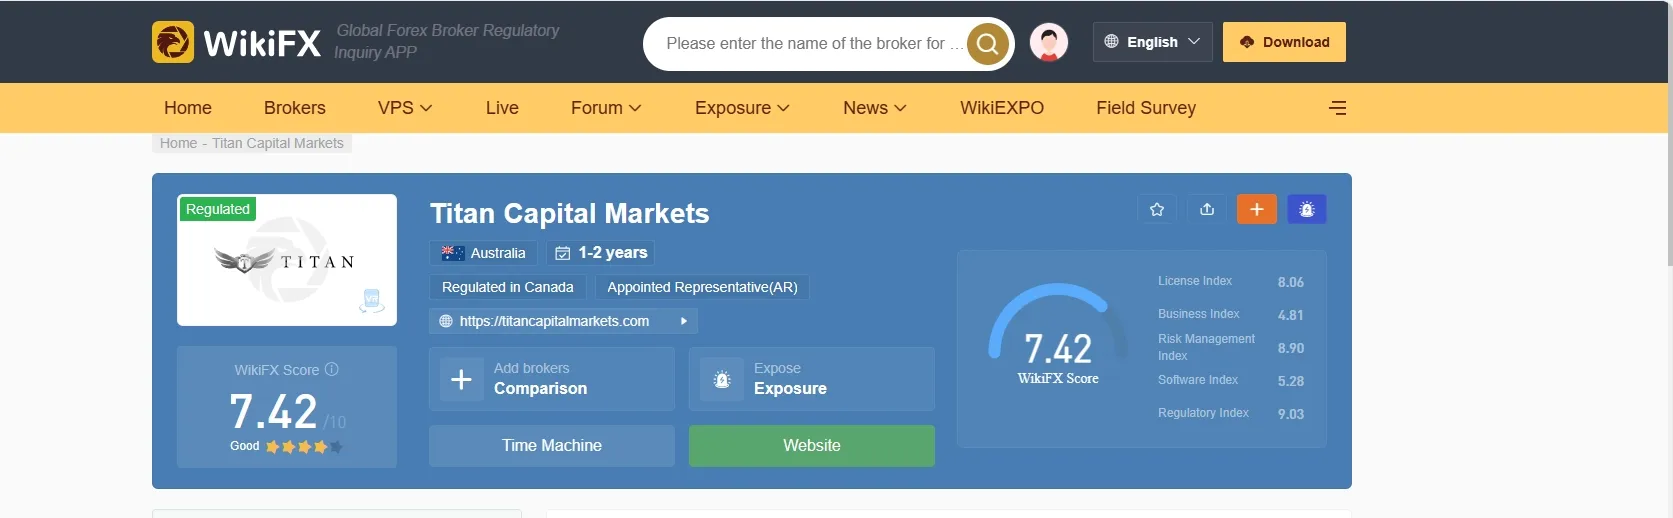Click the Appointed Representative(AR) tag
Viewport: 1673px width, 518px height.
702,287
